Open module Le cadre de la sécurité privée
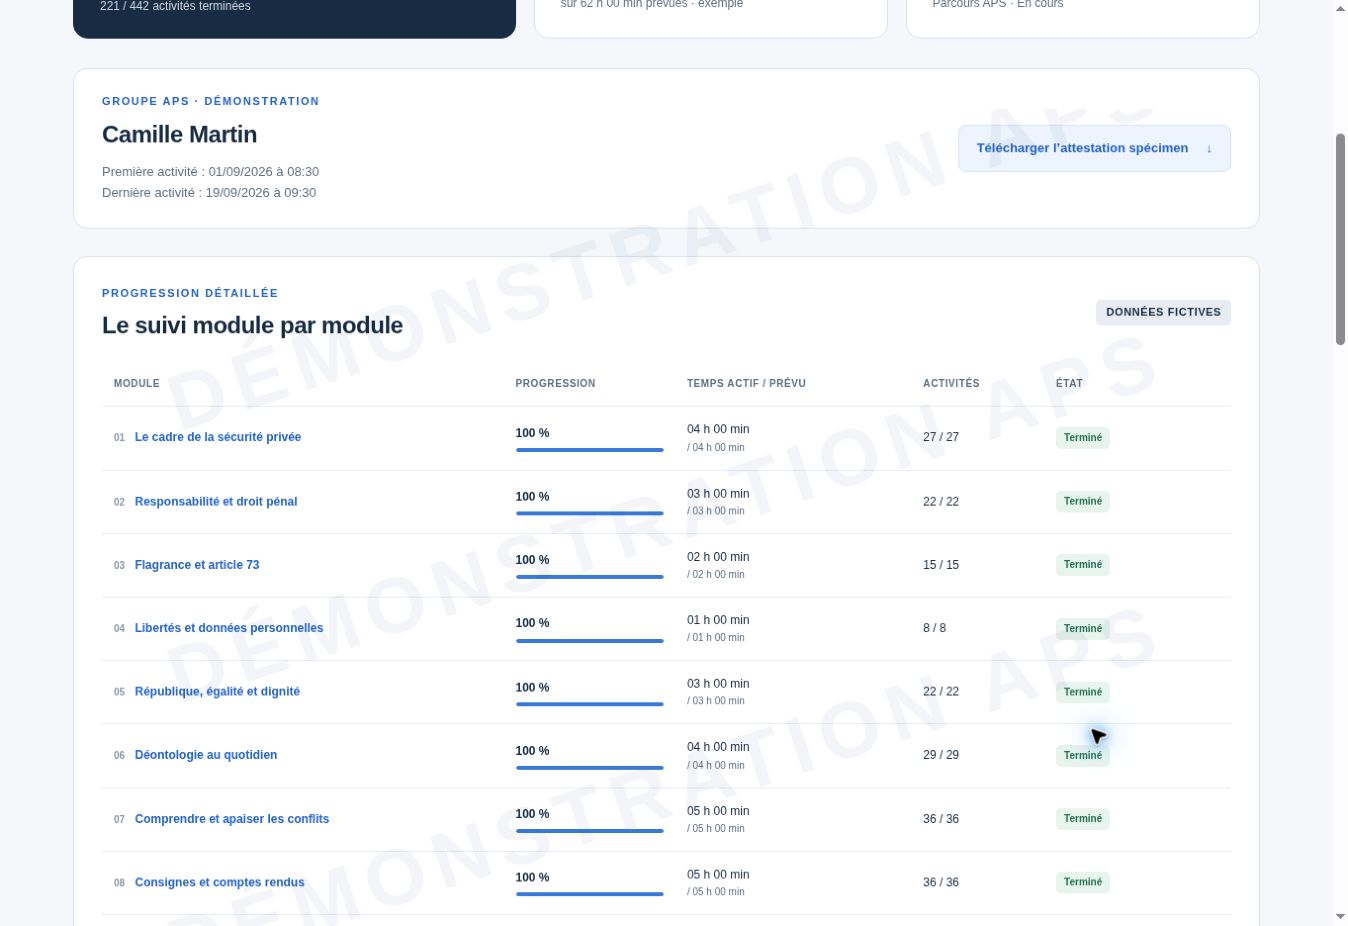The image size is (1348, 926). tap(218, 437)
